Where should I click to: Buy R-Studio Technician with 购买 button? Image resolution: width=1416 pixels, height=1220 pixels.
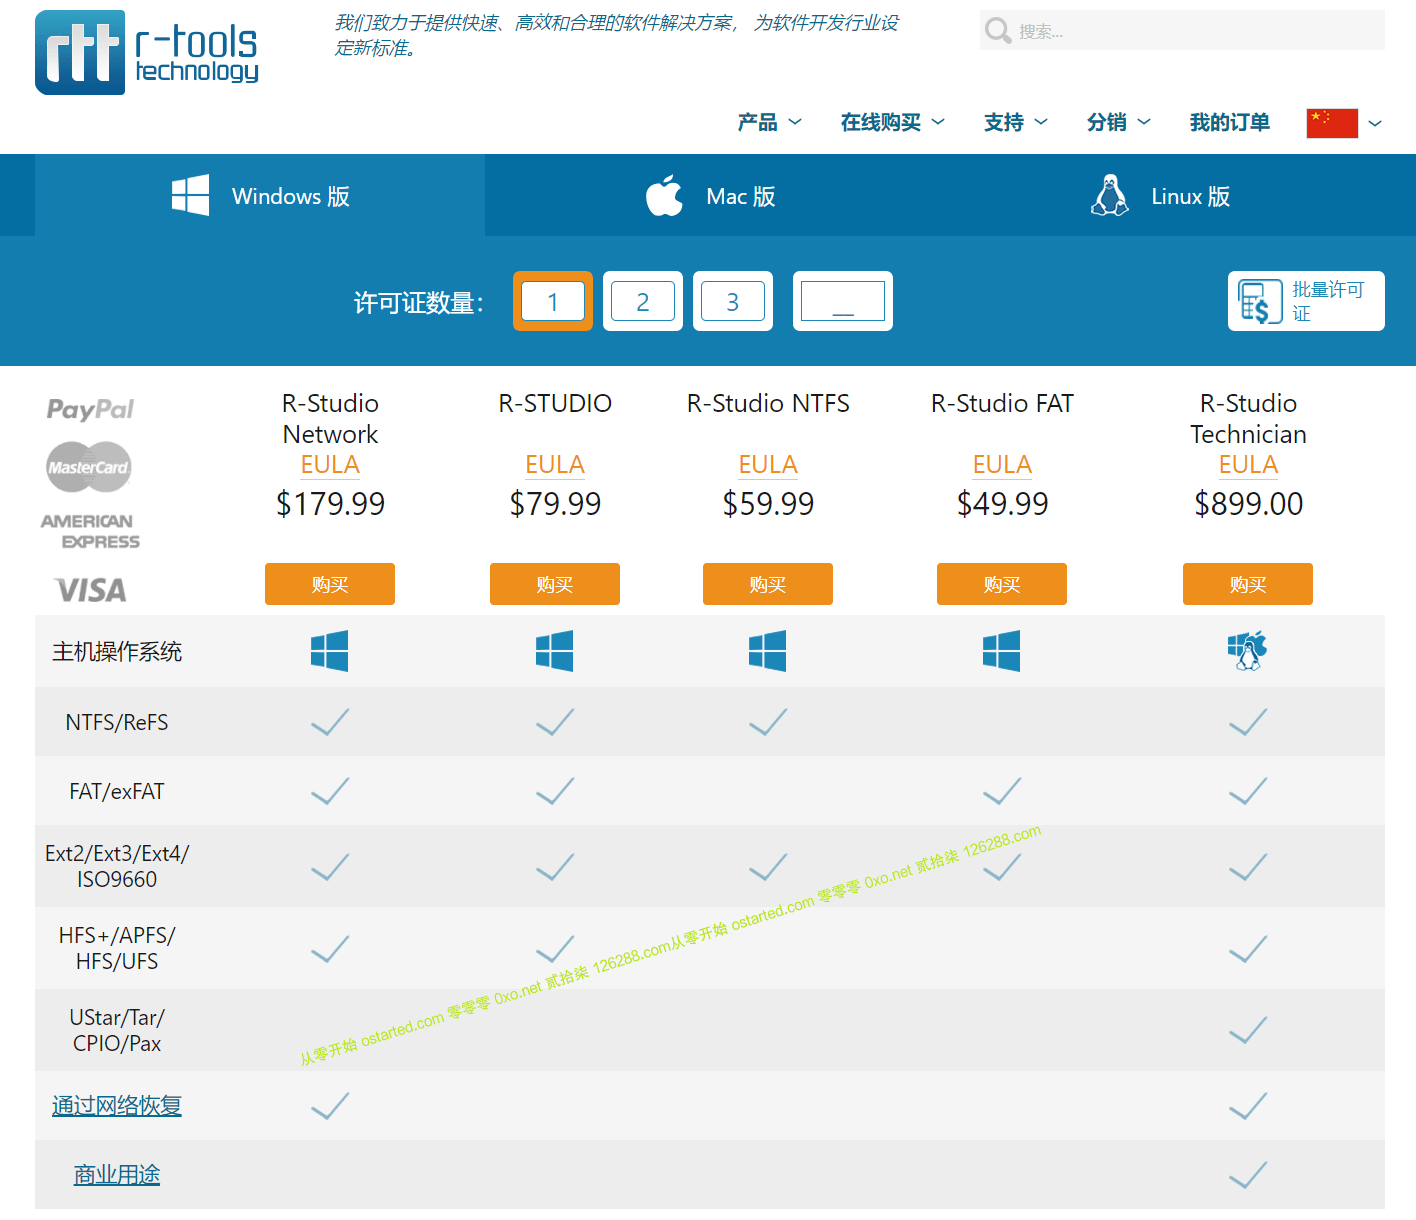click(1248, 584)
